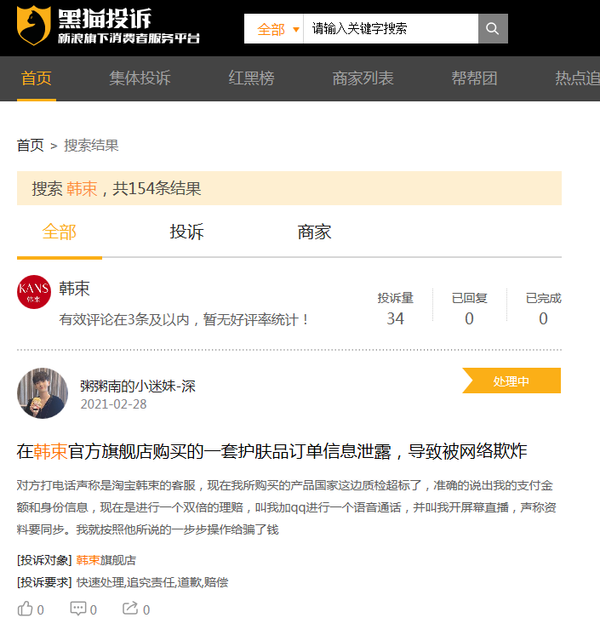Click the 首页 breadcrumb link
600x624 pixels.
(x=30, y=146)
